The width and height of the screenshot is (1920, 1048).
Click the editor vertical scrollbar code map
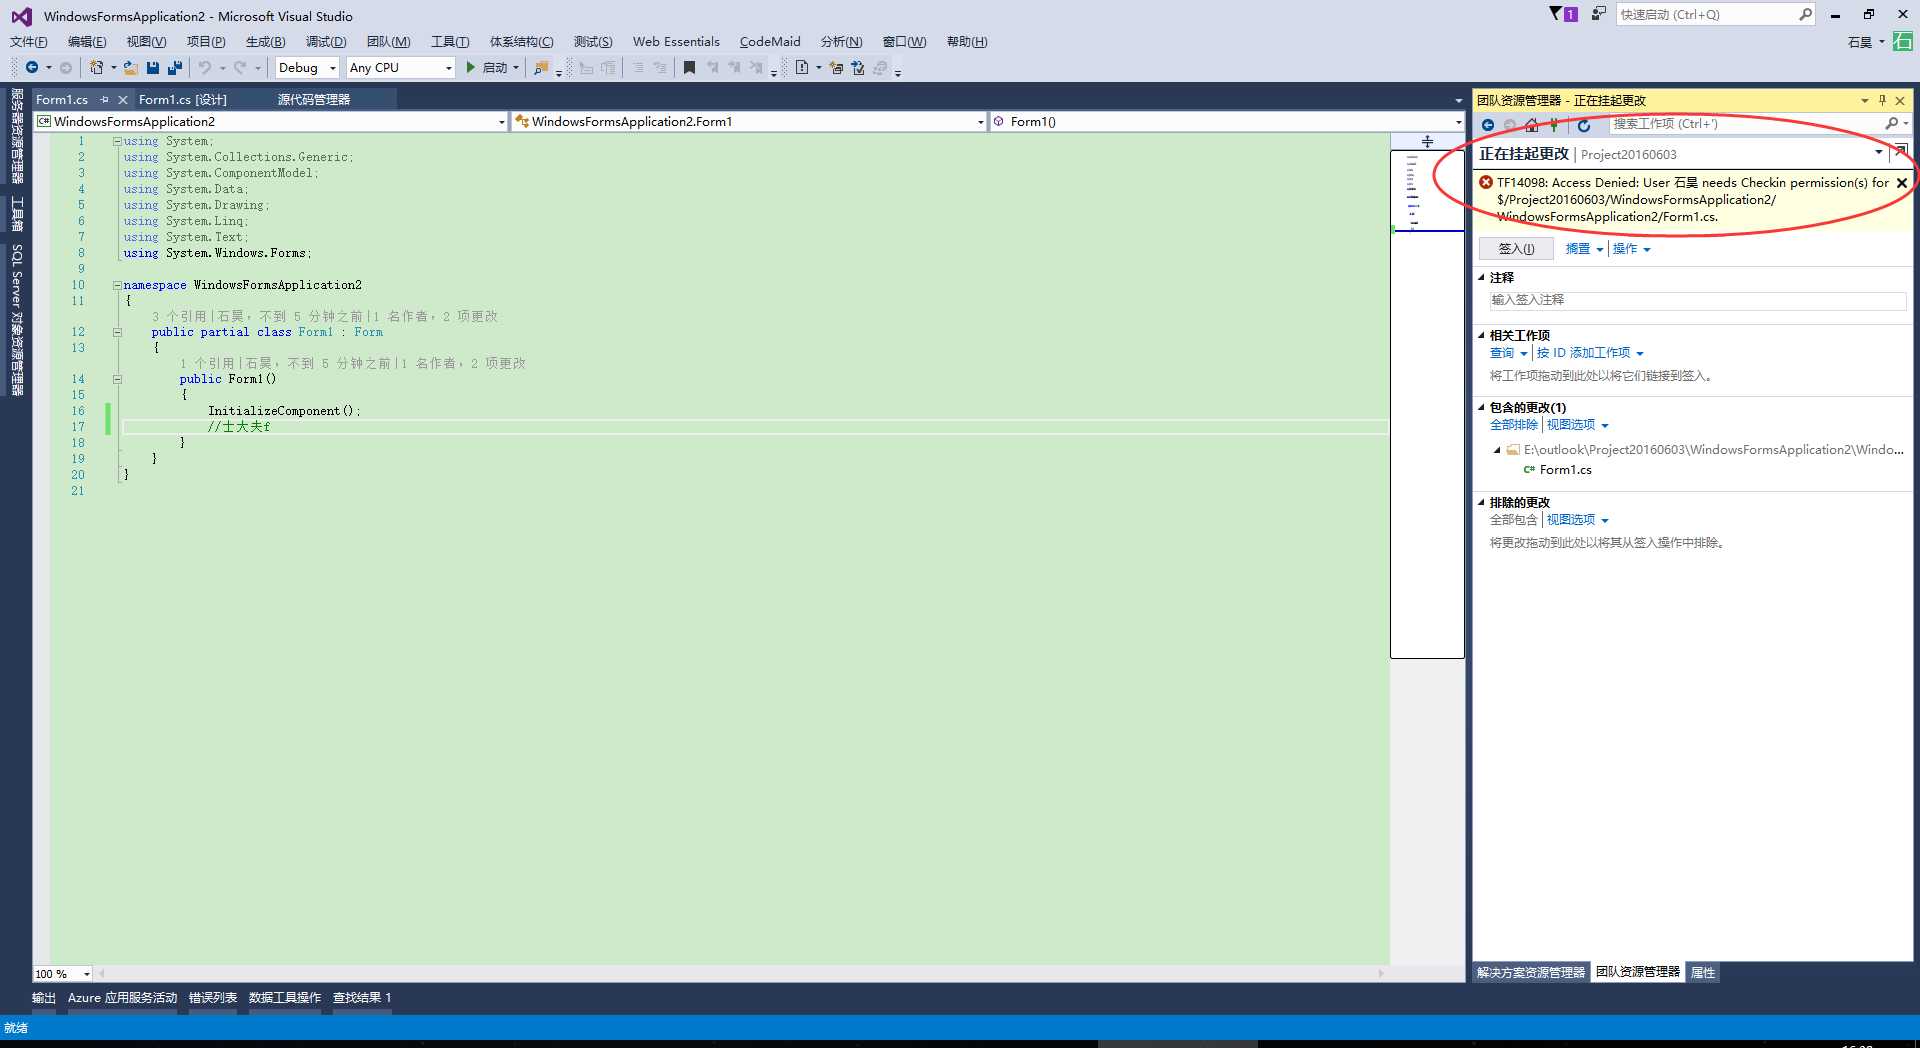click(1427, 404)
